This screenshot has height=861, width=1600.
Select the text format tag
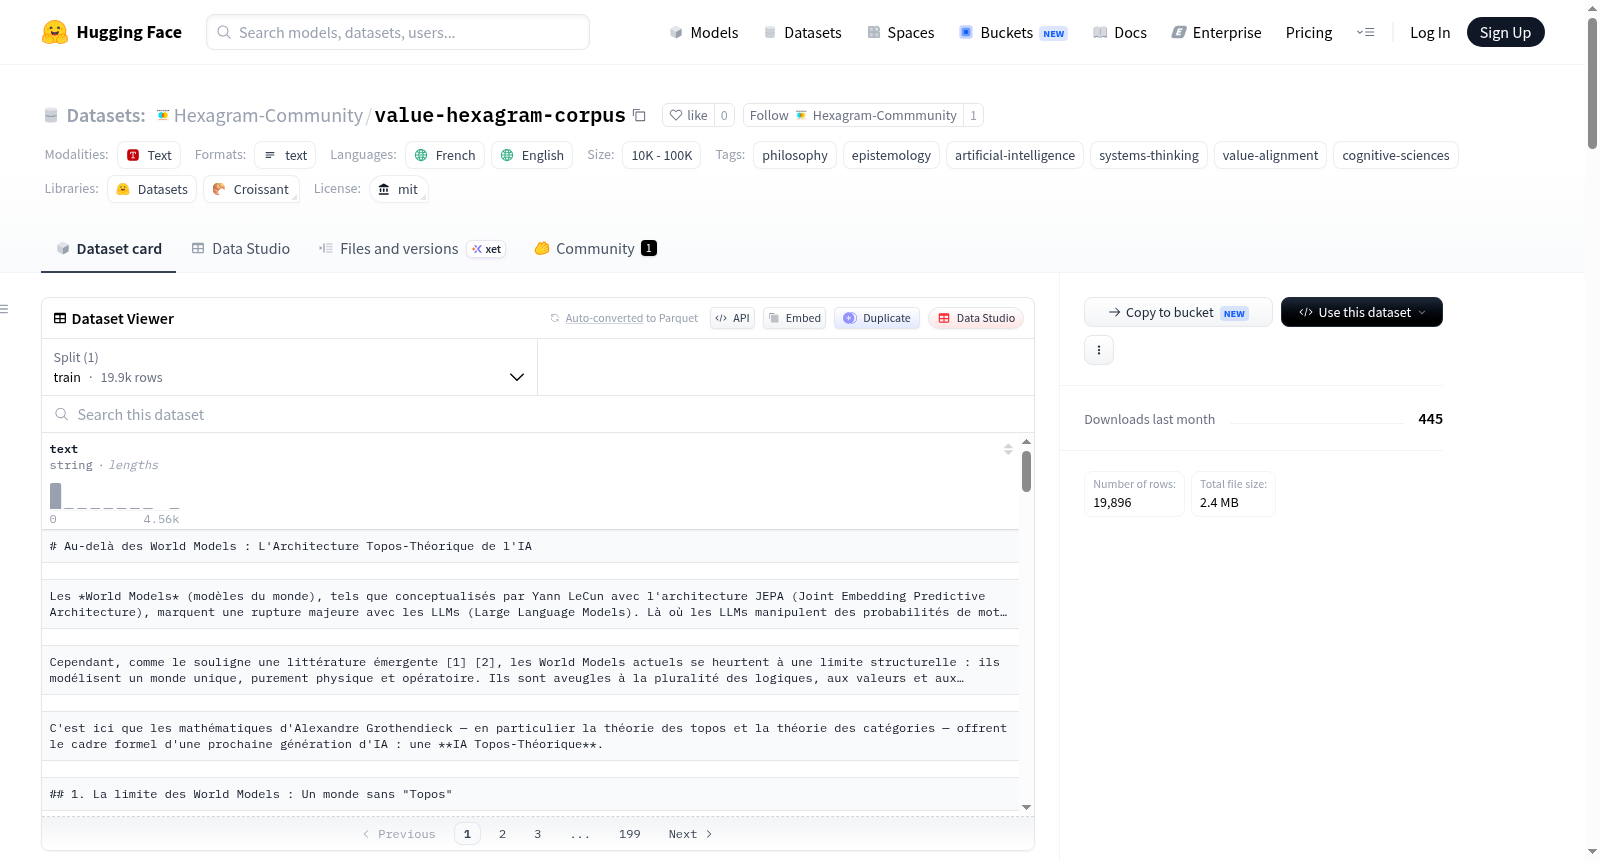[x=285, y=155]
